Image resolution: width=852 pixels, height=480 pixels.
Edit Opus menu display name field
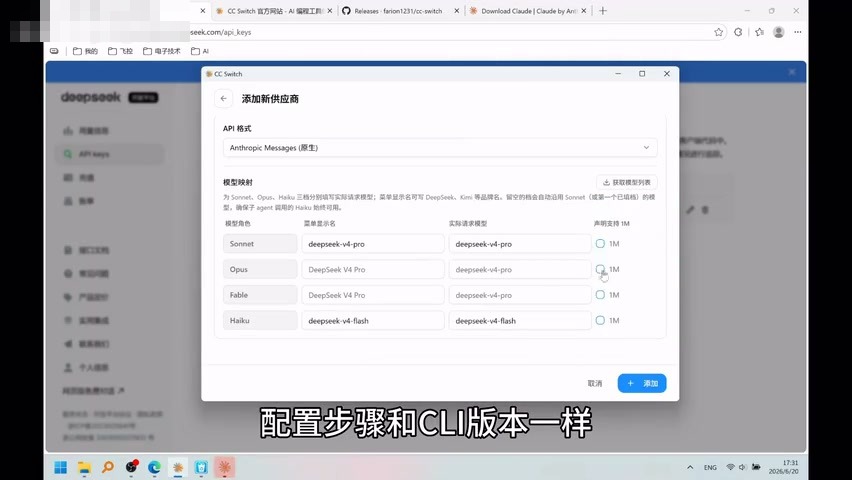click(373, 269)
